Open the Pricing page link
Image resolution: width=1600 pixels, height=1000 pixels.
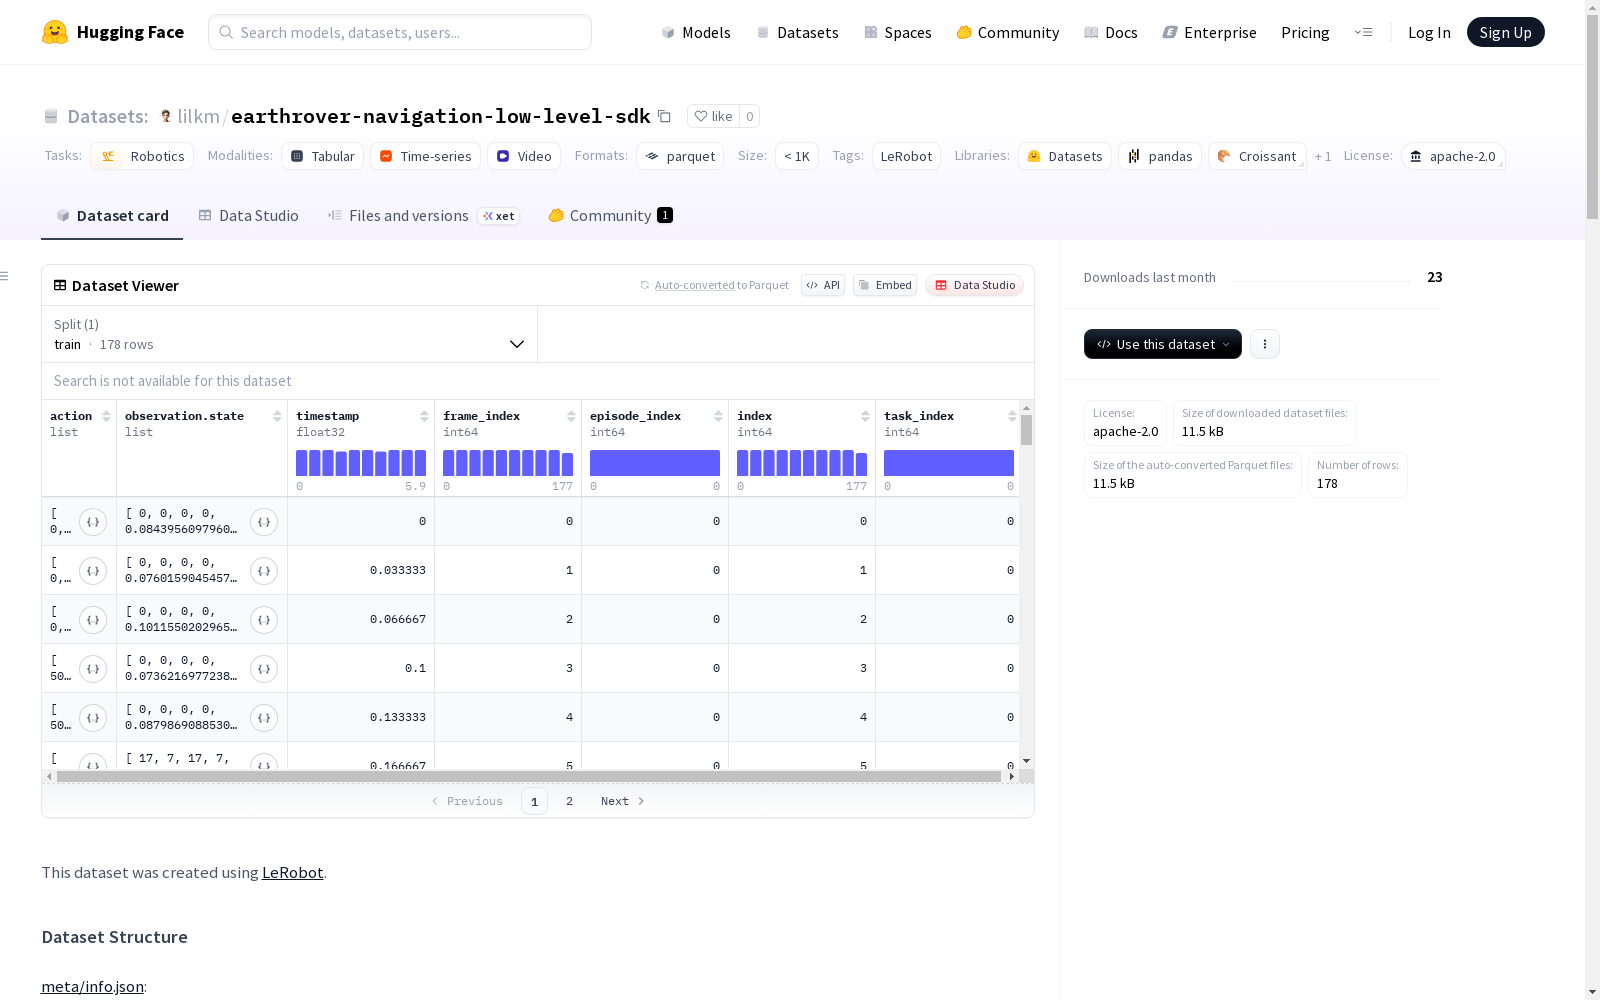click(x=1305, y=32)
